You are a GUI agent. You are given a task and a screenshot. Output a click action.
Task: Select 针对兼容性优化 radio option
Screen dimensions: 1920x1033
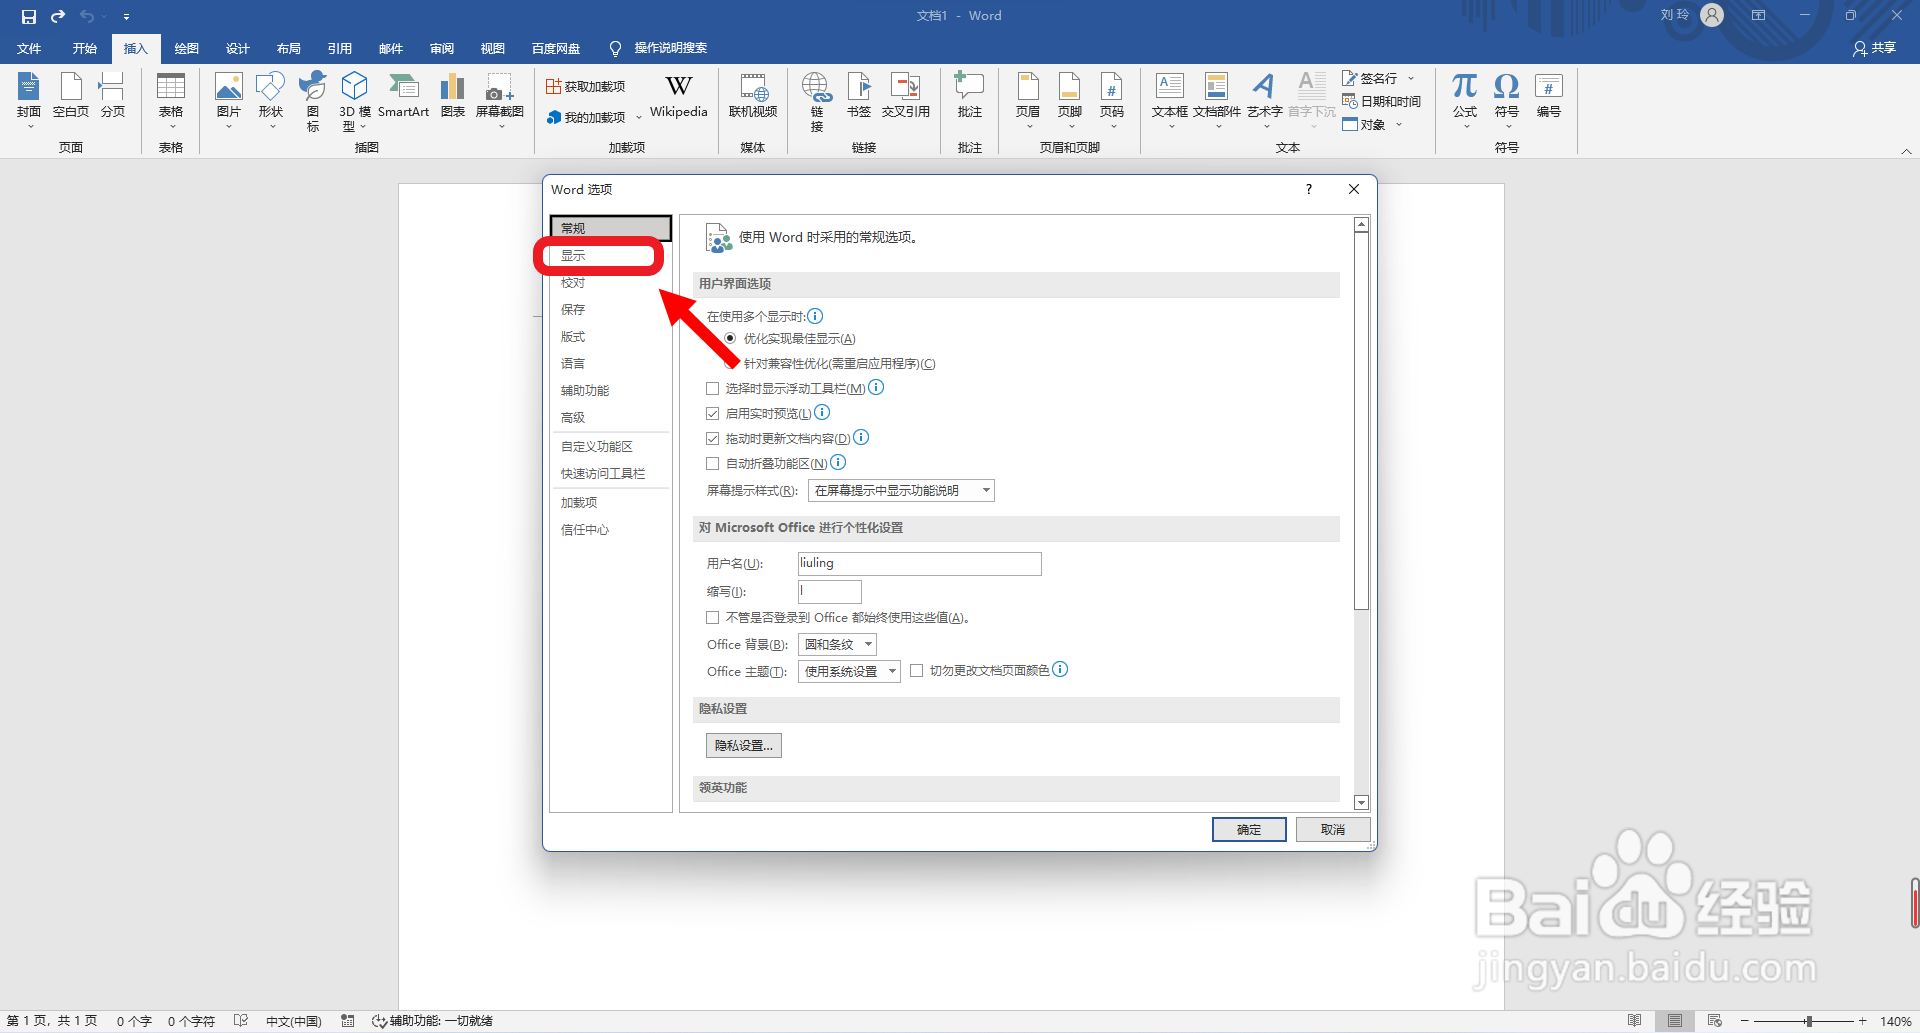[x=731, y=364]
